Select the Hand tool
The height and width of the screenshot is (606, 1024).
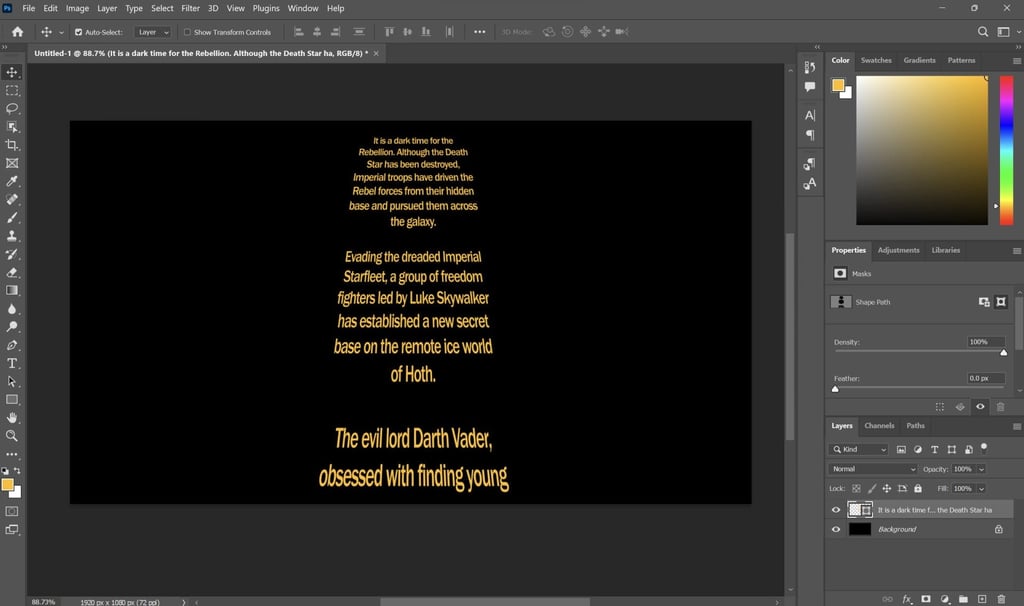pyautogui.click(x=12, y=418)
